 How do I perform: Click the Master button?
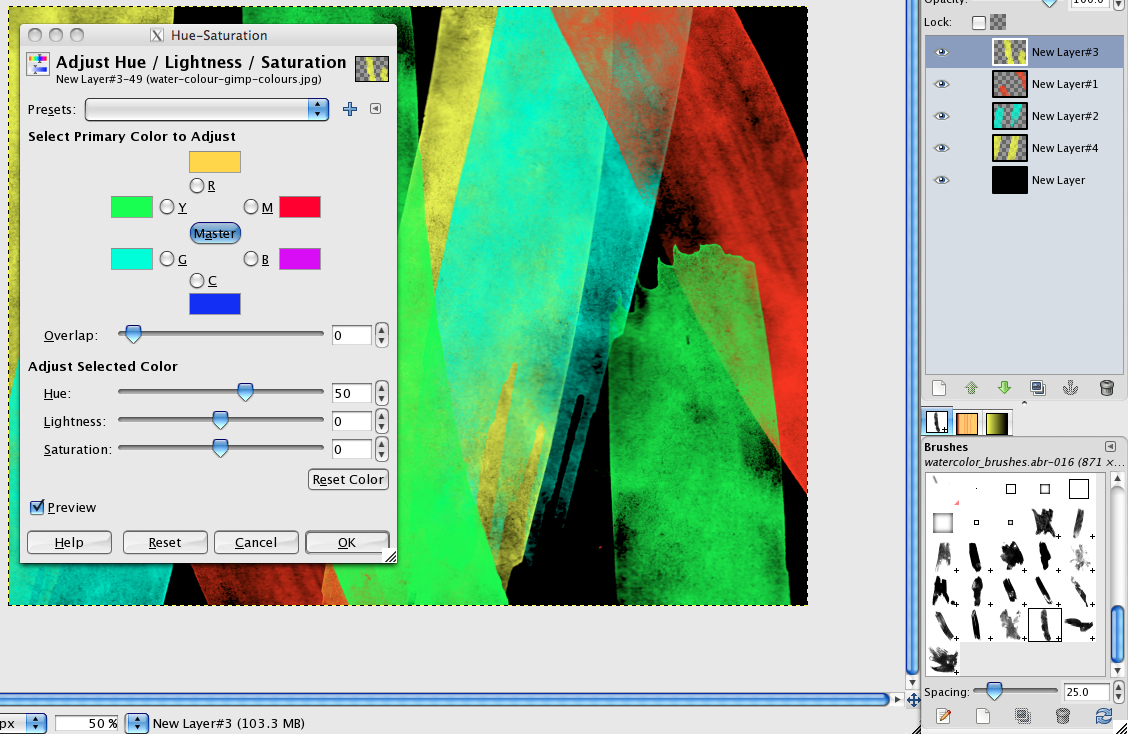(x=215, y=233)
